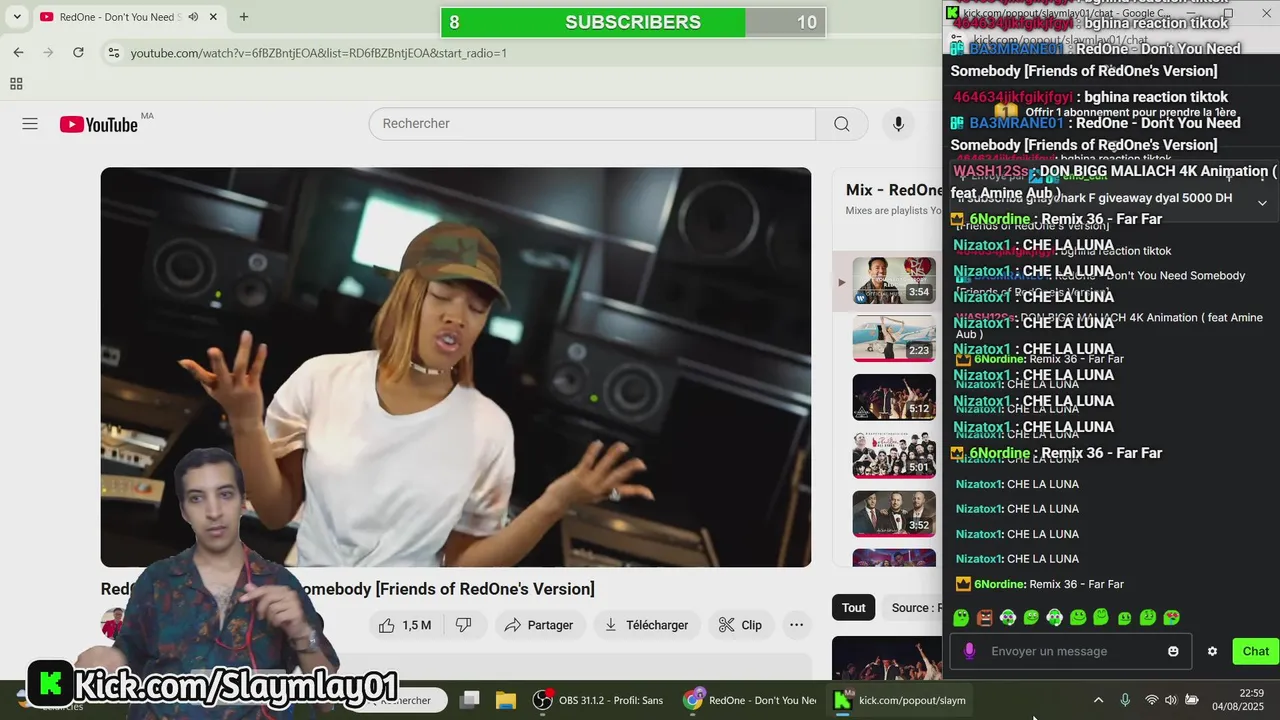Download the video with Télécharger
Screen dimensions: 1280x720
pyautogui.click(x=647, y=625)
